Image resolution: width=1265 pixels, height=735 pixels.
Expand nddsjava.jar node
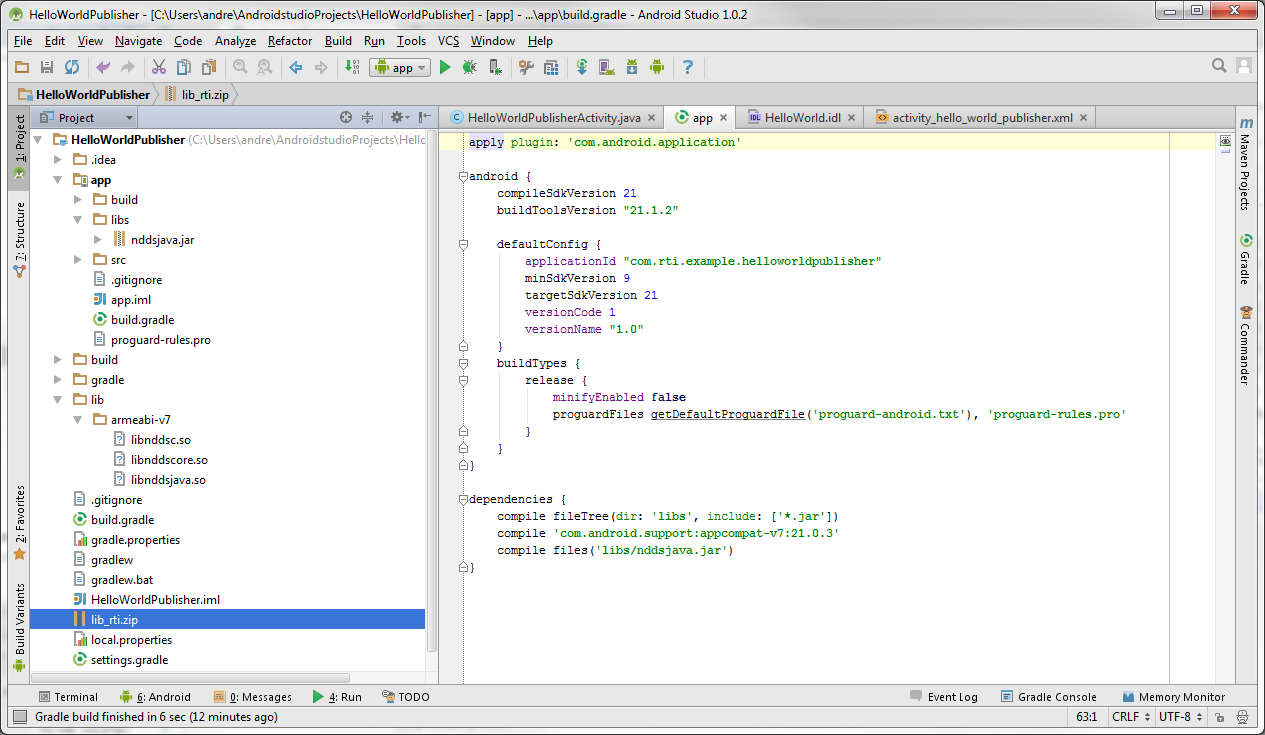(98, 240)
